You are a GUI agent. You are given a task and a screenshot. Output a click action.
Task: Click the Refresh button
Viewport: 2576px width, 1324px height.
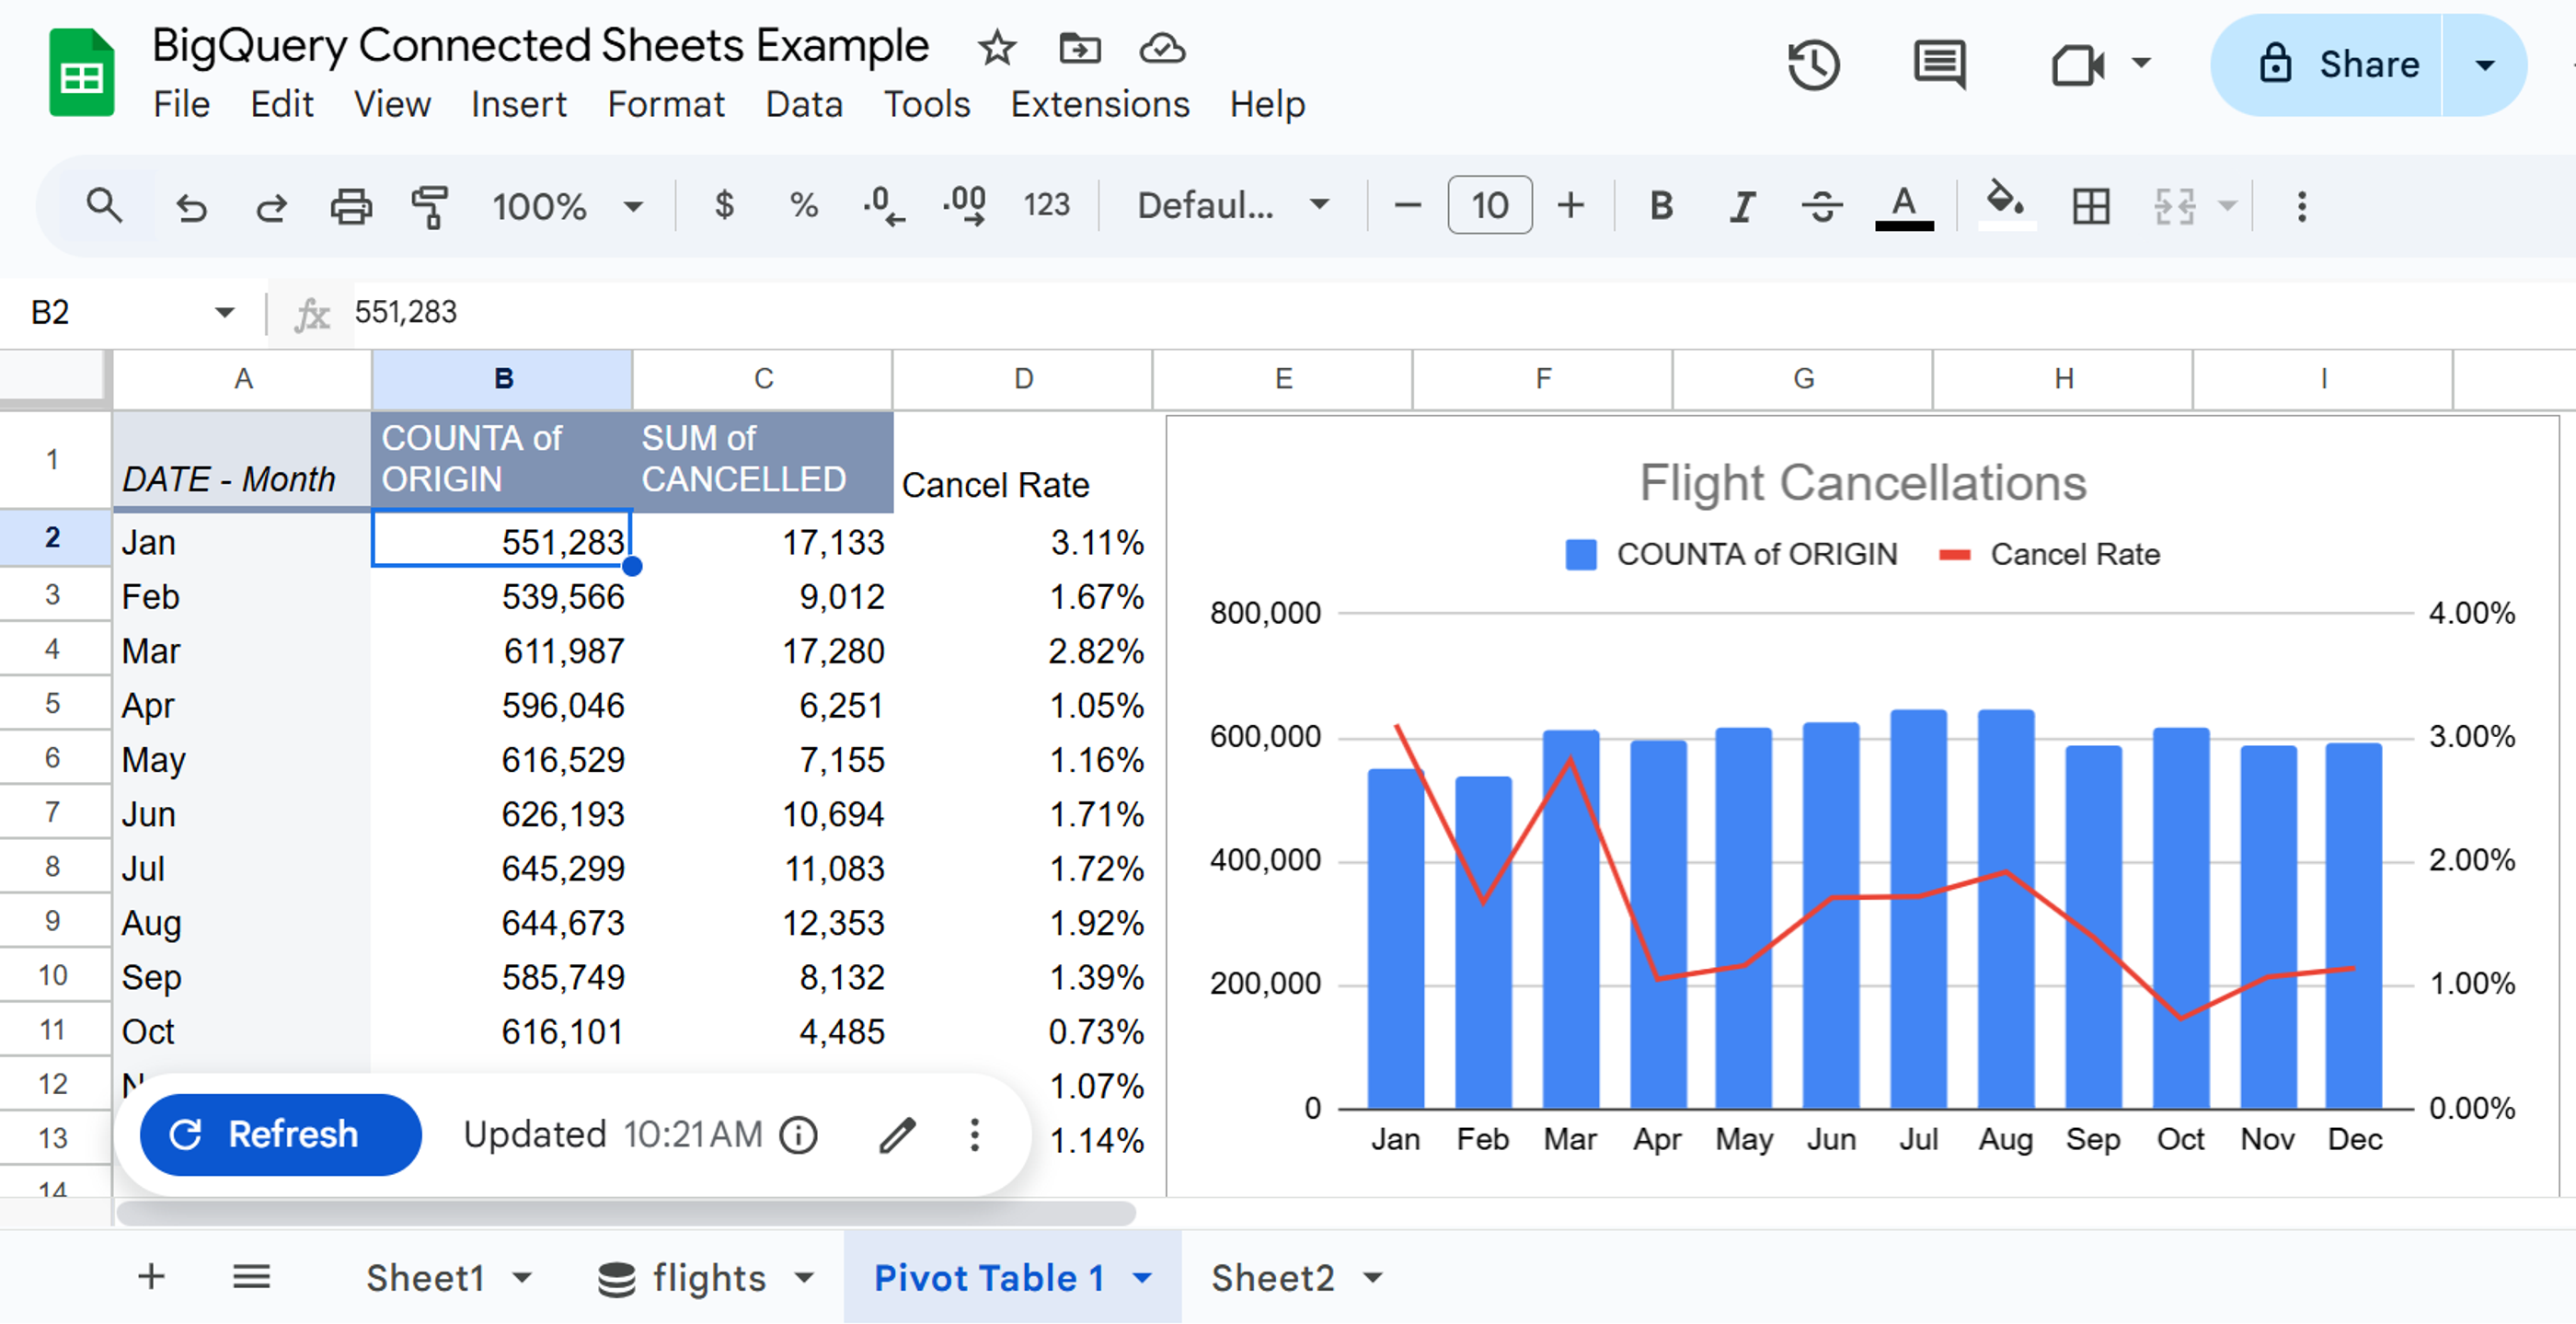click(280, 1134)
